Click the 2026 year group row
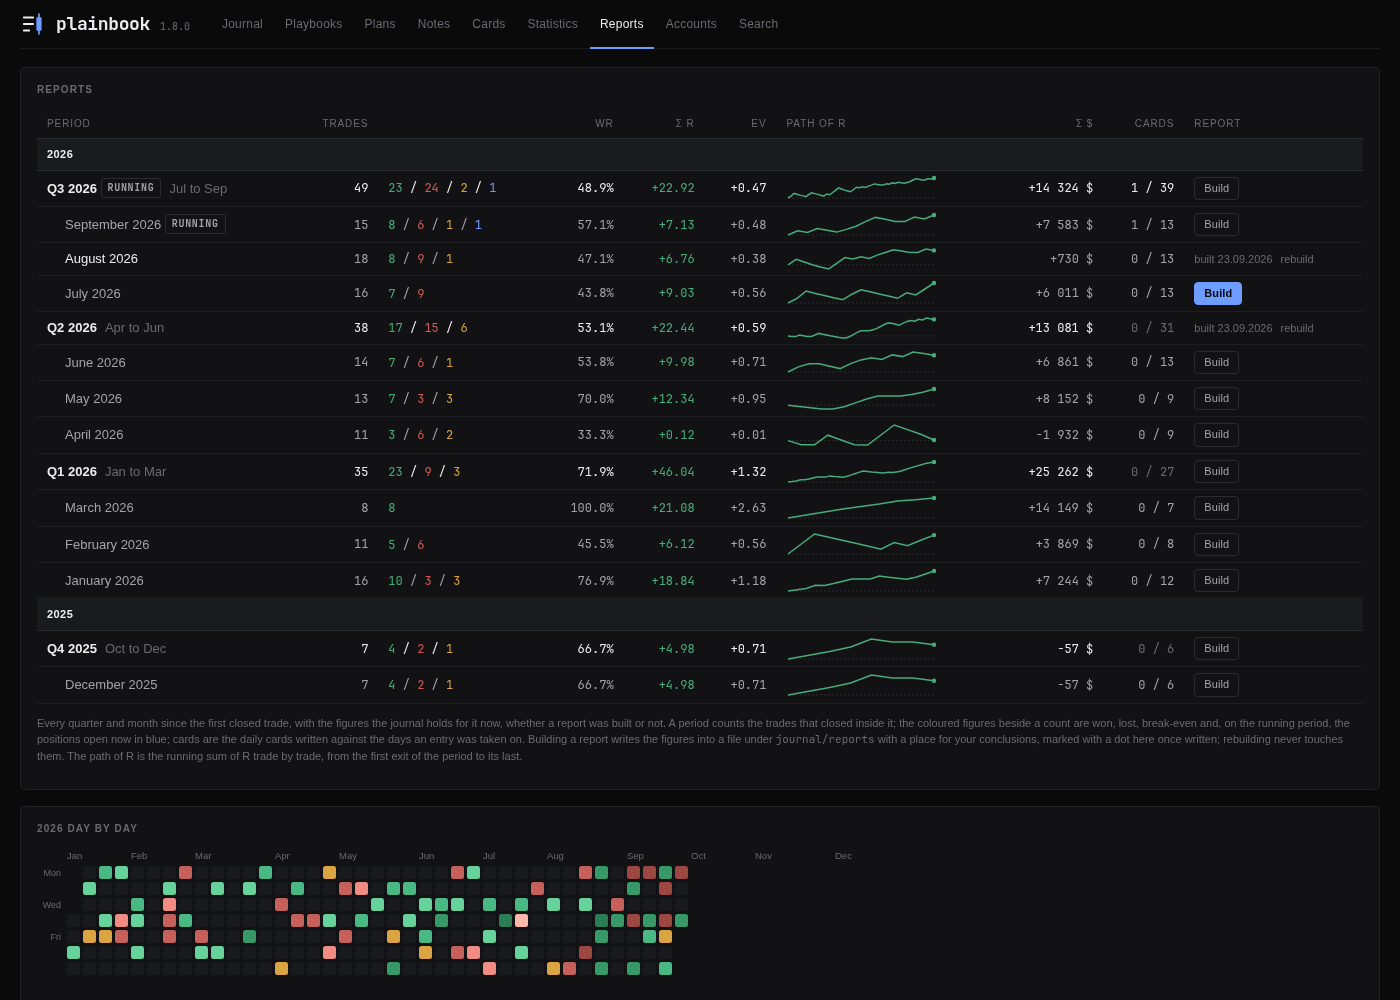 pos(700,154)
